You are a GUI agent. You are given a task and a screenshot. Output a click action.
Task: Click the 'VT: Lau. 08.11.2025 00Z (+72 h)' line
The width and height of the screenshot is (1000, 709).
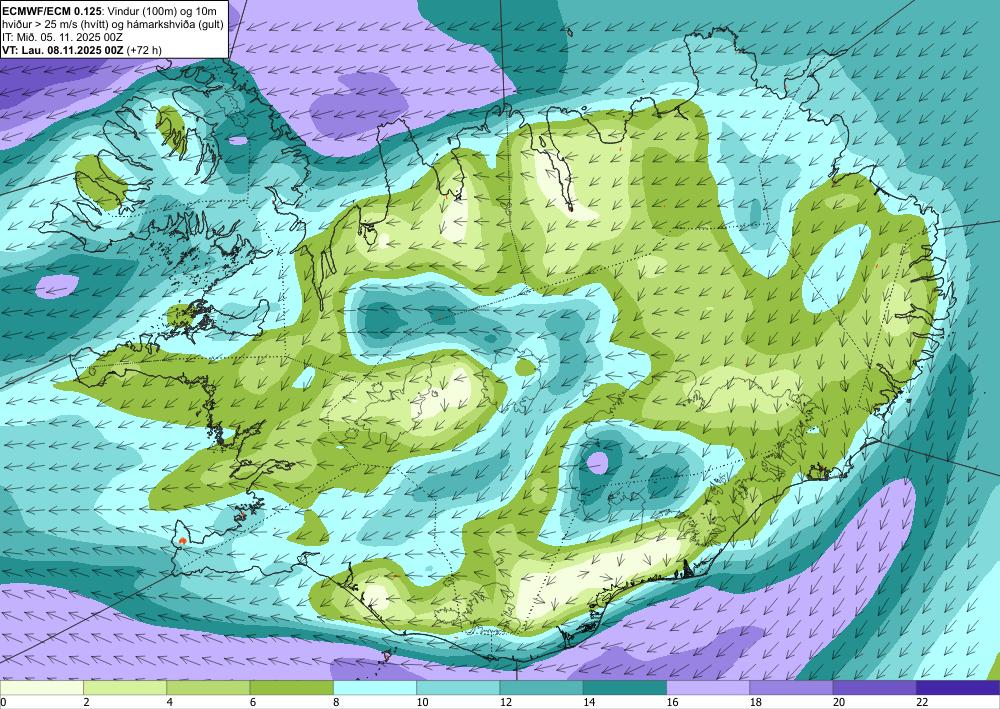pos(82,50)
